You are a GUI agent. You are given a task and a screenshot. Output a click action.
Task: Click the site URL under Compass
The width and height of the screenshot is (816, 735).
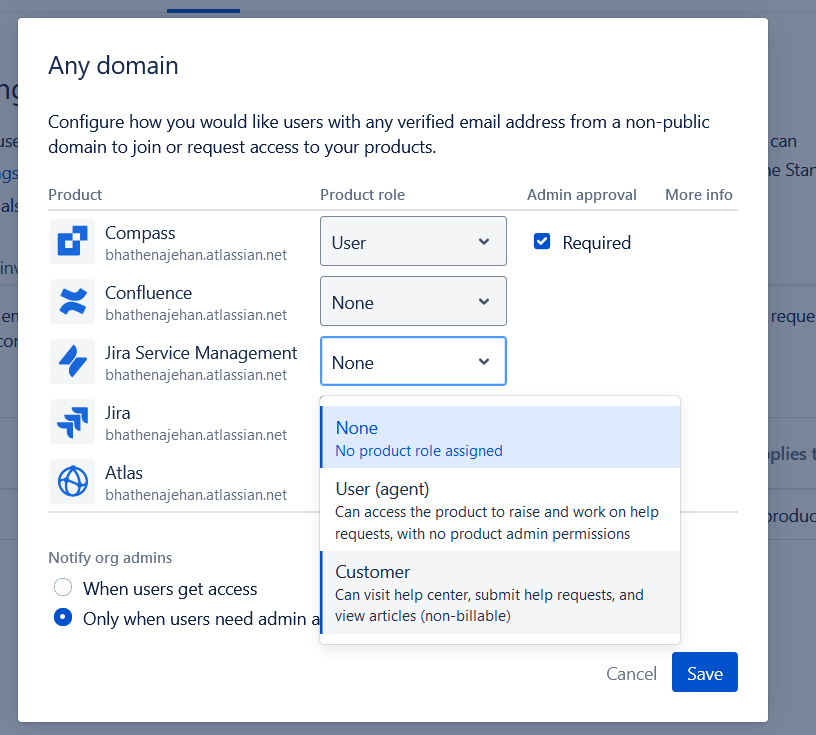point(196,255)
